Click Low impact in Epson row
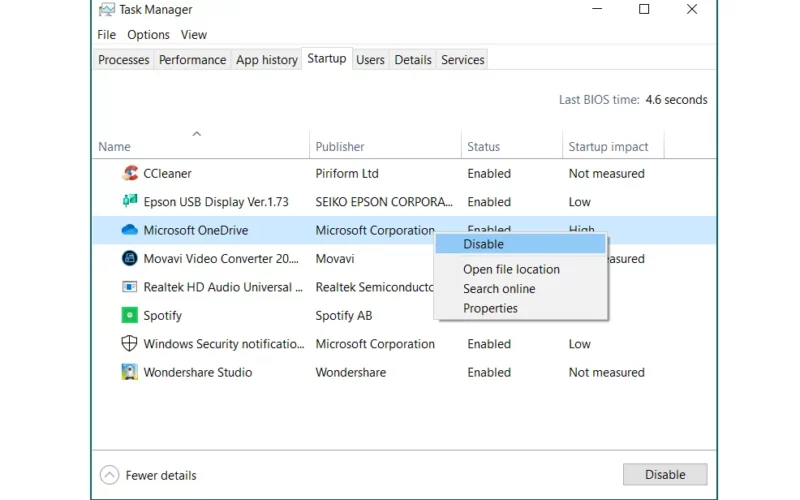 (x=580, y=202)
